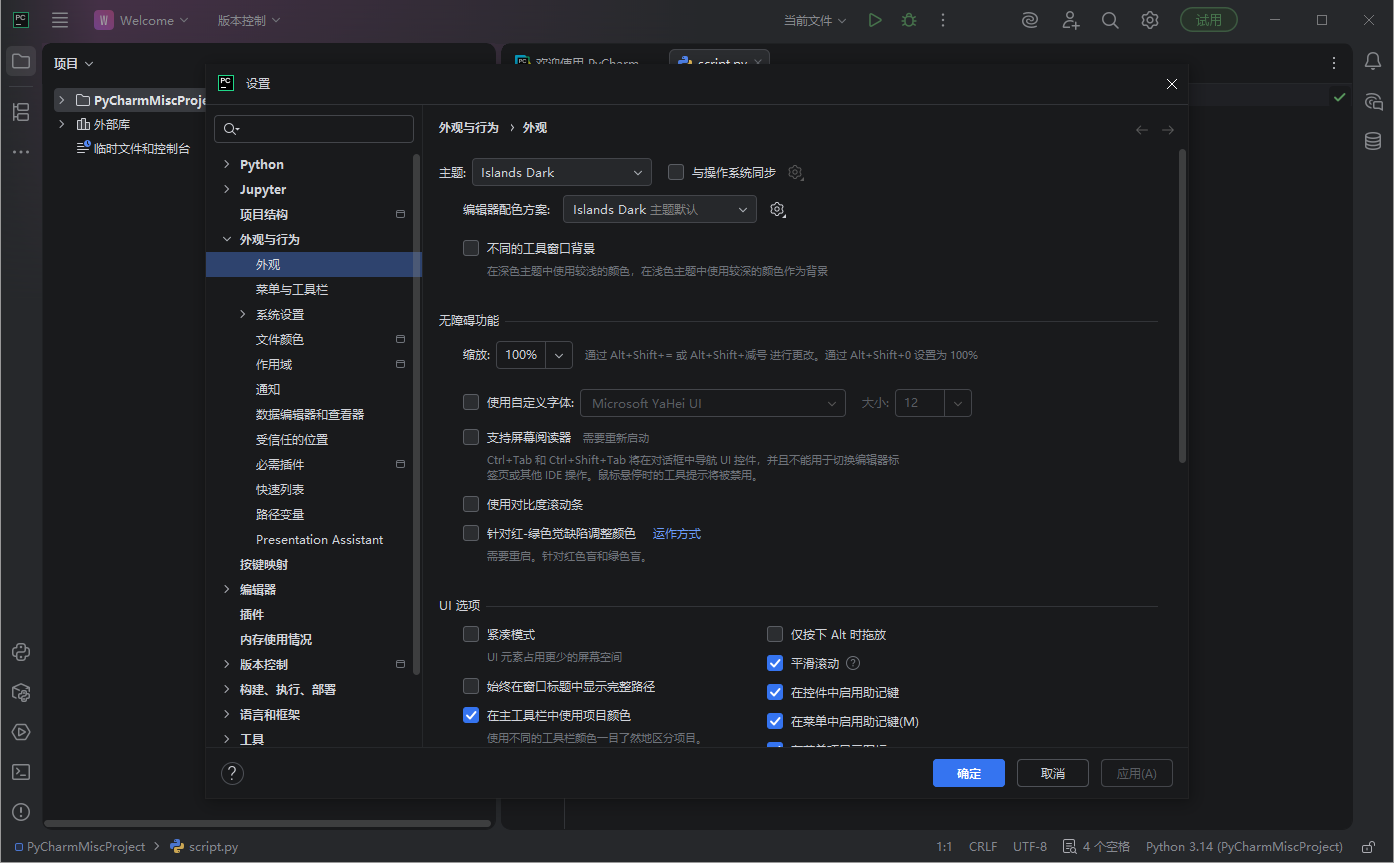Disable 平滑滚动 option

[775, 662]
